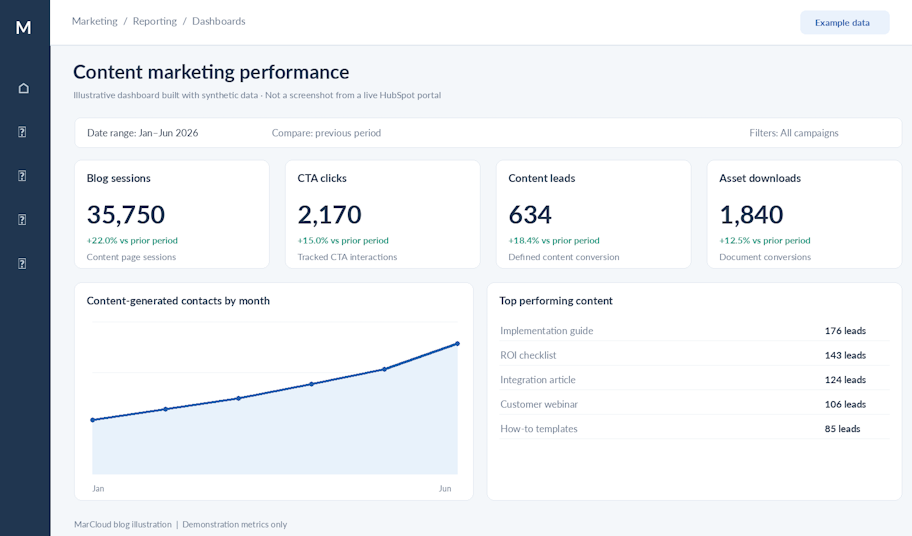Viewport: 912px width, 536px height.
Task: Click the 634 content leads value
Action: (x=530, y=215)
